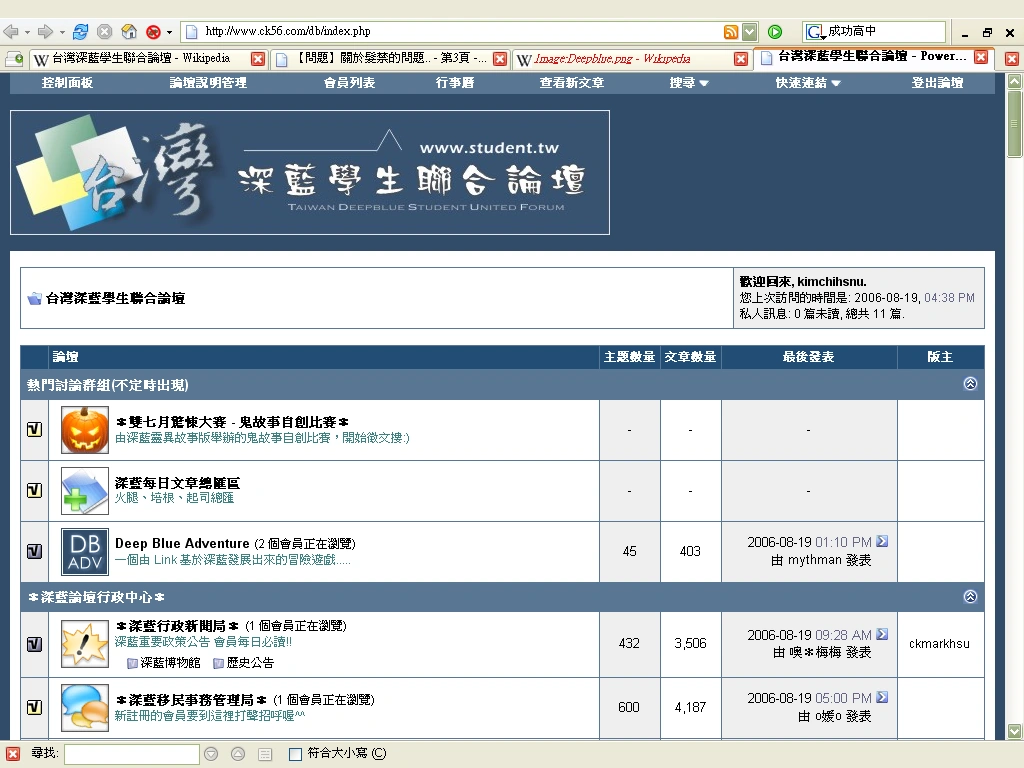1024x768 pixels.
Task: Open the 會員列表 members list link
Action: point(349,83)
